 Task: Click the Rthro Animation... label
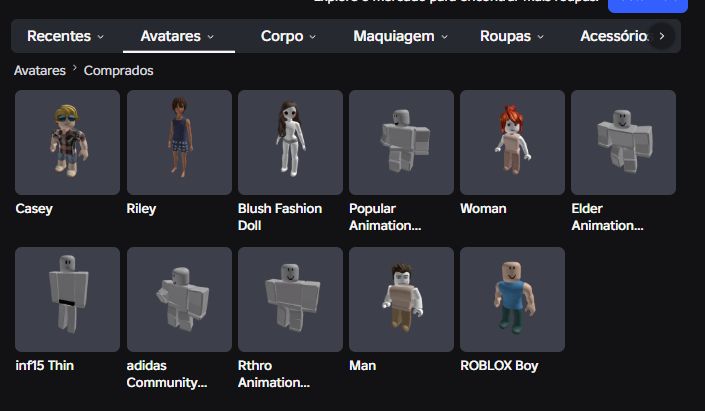(274, 374)
